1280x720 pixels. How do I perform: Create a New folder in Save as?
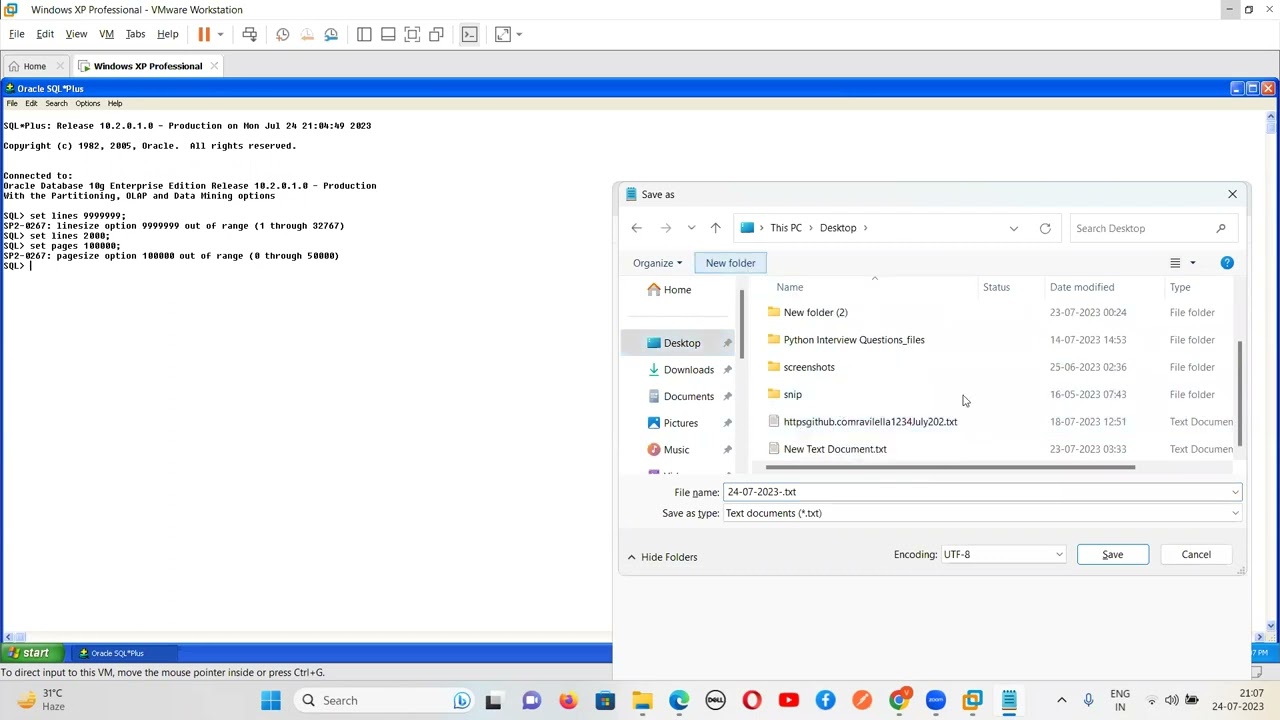click(730, 263)
